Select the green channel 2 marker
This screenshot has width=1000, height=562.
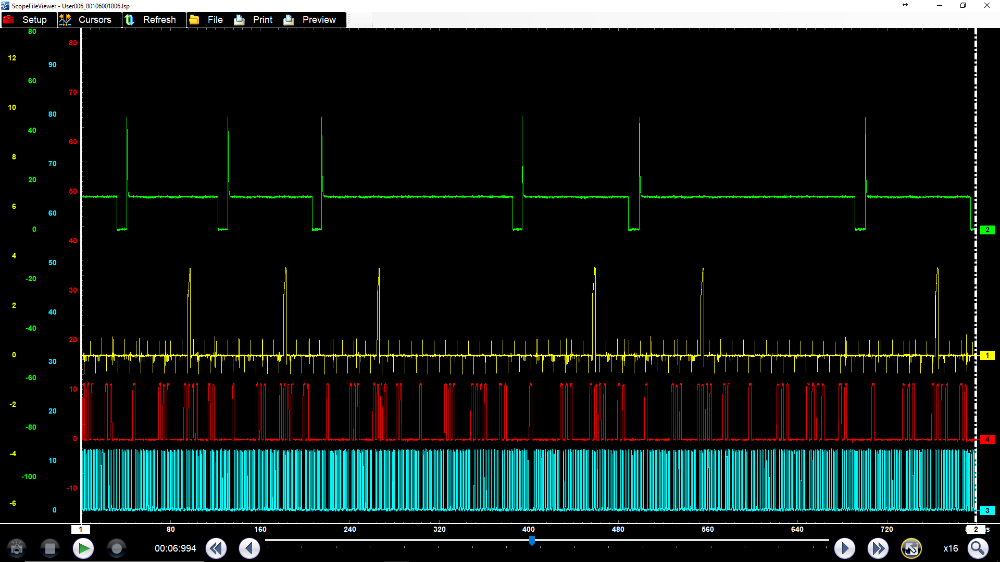click(987, 230)
